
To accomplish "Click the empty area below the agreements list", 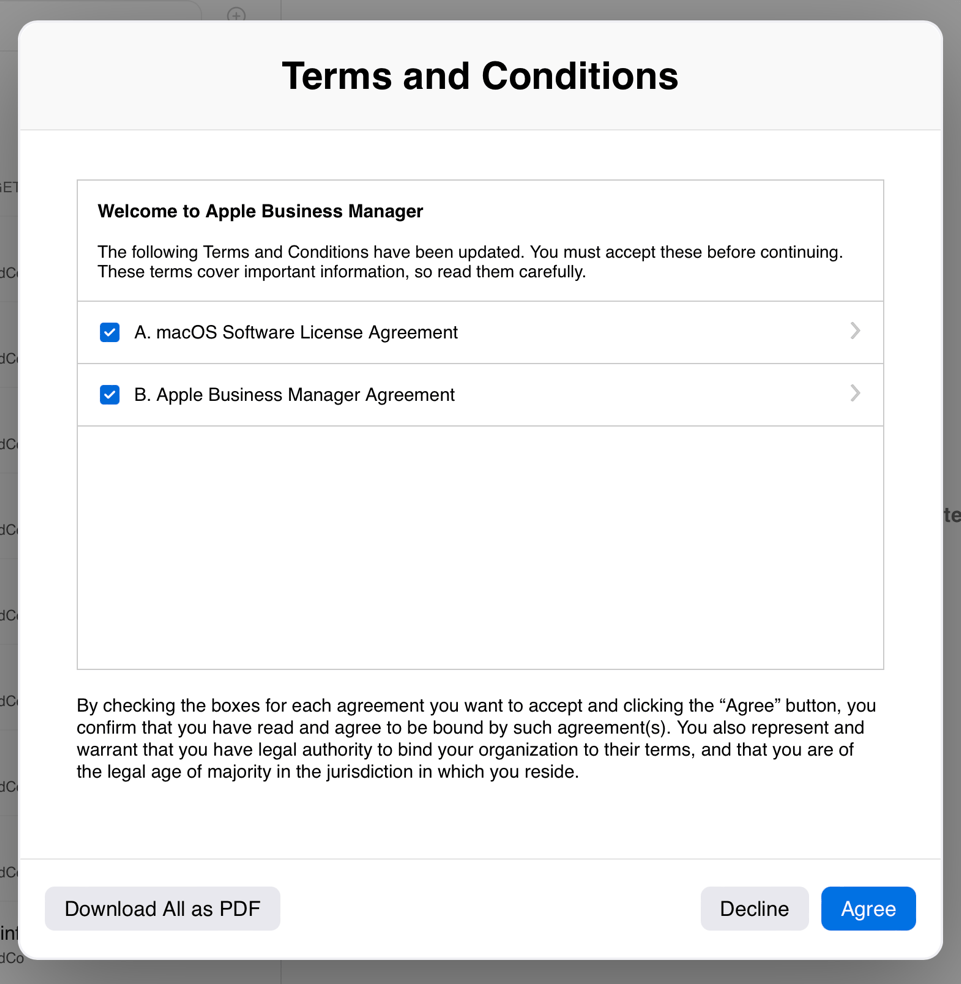I will point(480,547).
